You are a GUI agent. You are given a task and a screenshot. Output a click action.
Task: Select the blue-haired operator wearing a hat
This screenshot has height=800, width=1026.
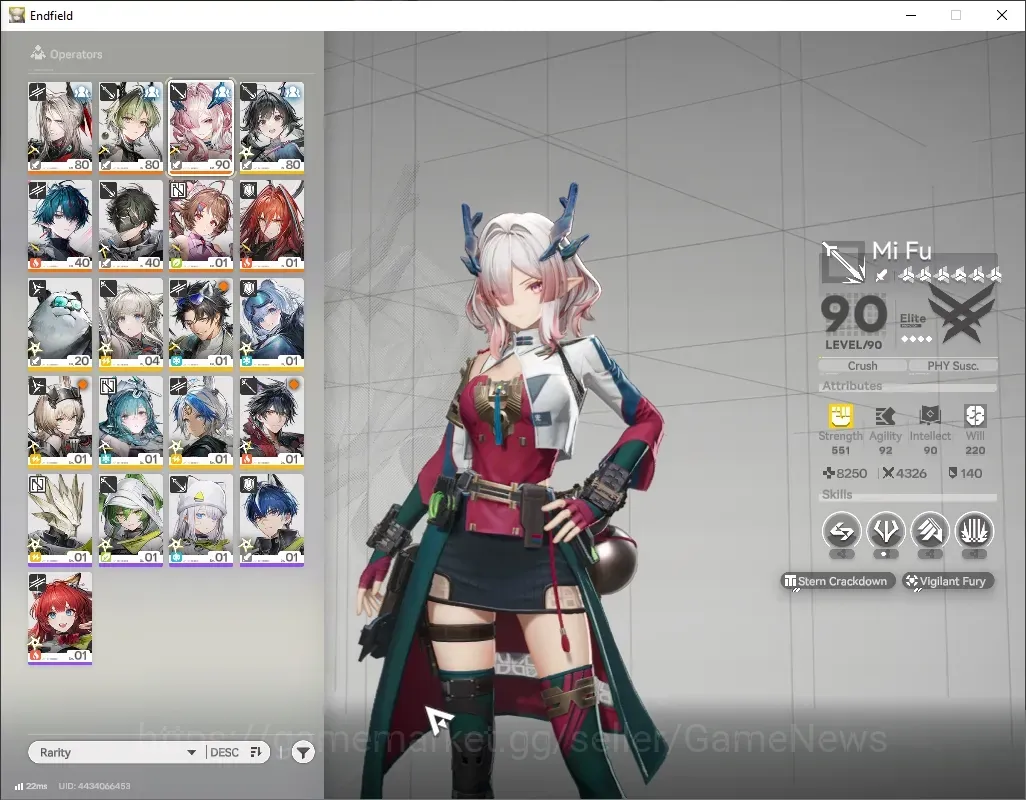(x=272, y=324)
